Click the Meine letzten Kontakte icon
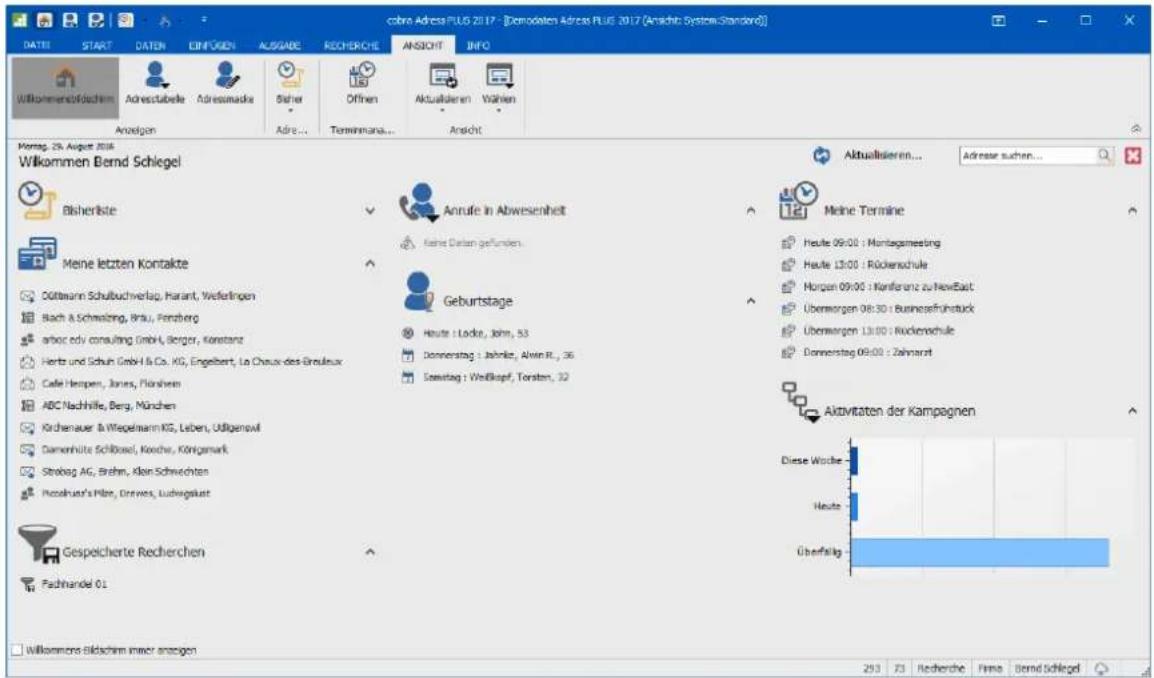 click(x=37, y=255)
